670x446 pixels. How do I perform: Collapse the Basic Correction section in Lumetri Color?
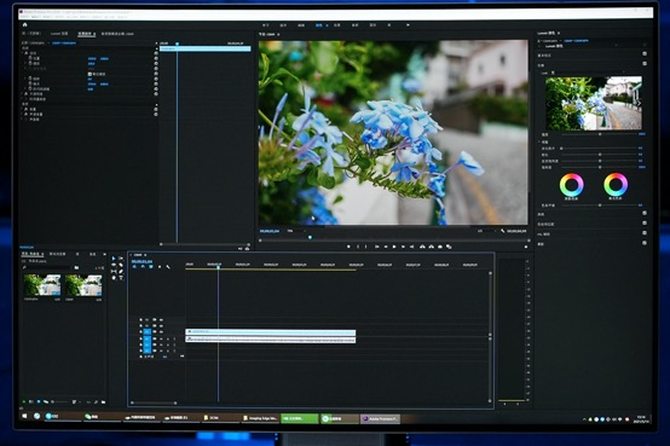[x=547, y=56]
